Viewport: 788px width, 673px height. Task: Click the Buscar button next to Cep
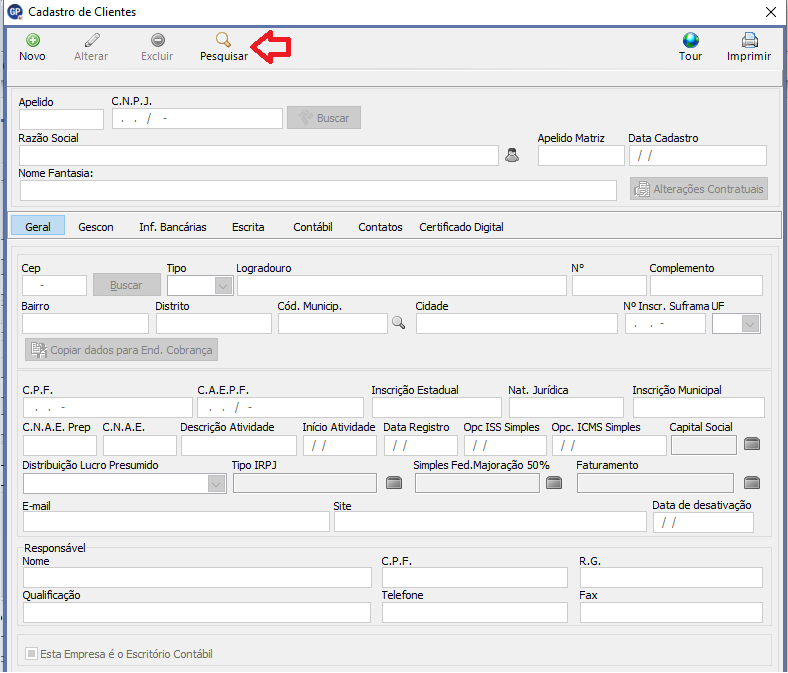126,286
